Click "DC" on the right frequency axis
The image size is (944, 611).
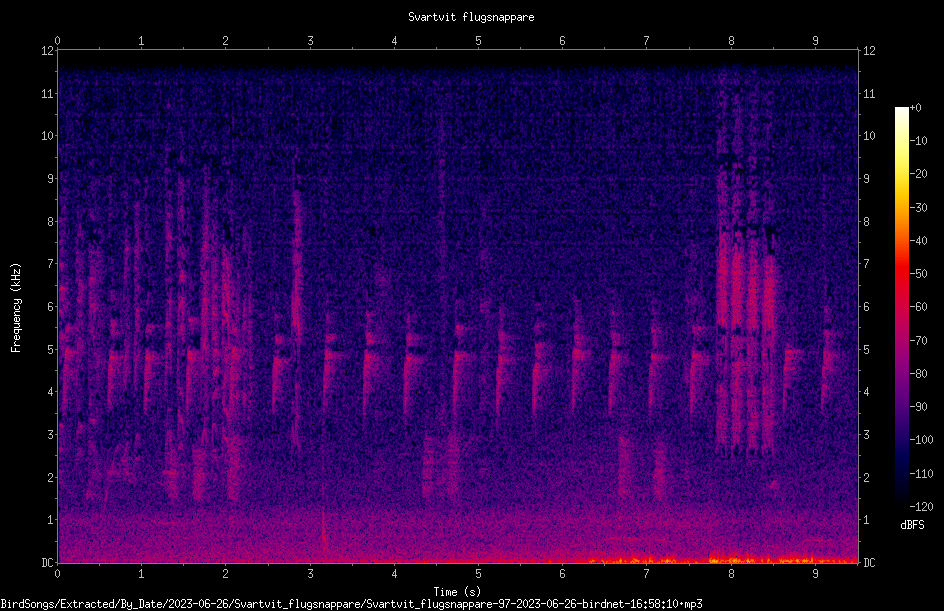(x=869, y=563)
